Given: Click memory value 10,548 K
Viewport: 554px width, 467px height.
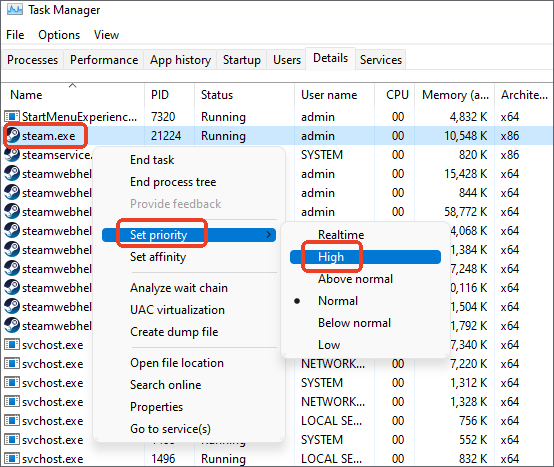Looking at the screenshot, I should click(465, 135).
